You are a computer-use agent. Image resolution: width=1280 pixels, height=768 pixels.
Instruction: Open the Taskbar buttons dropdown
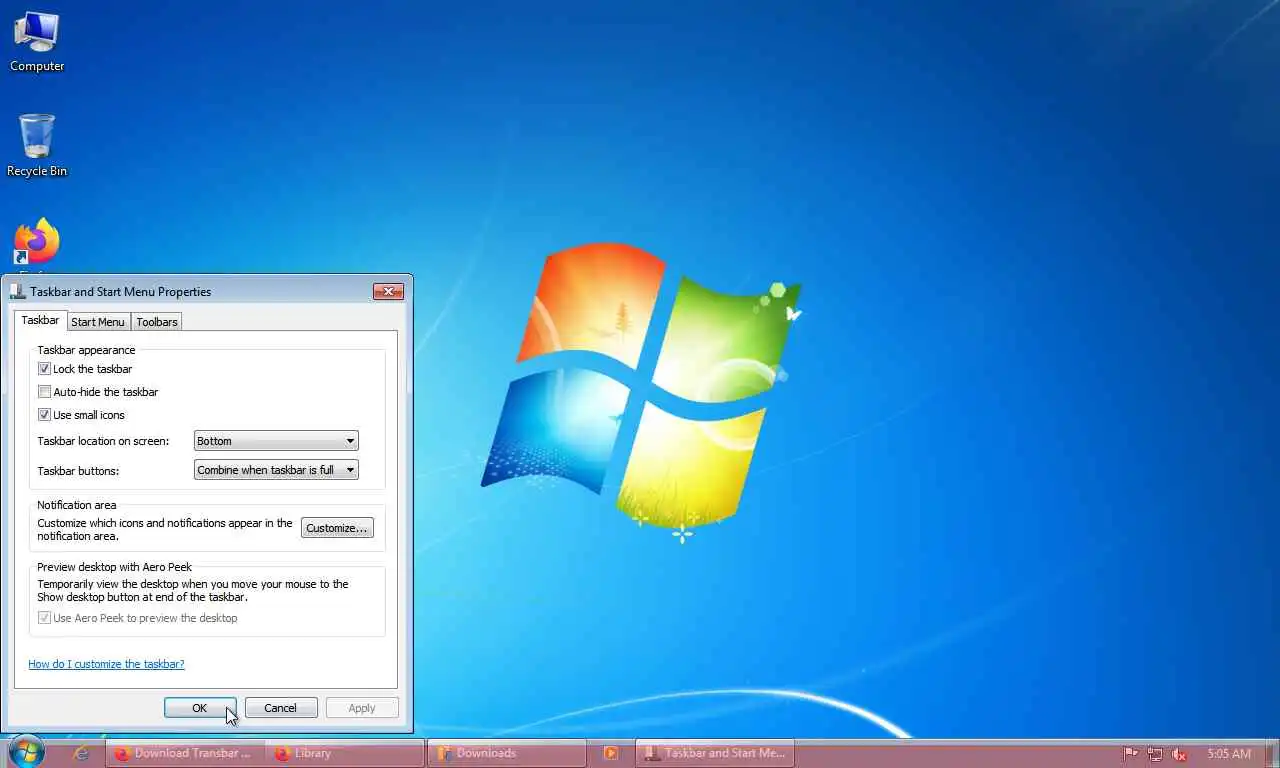click(276, 470)
